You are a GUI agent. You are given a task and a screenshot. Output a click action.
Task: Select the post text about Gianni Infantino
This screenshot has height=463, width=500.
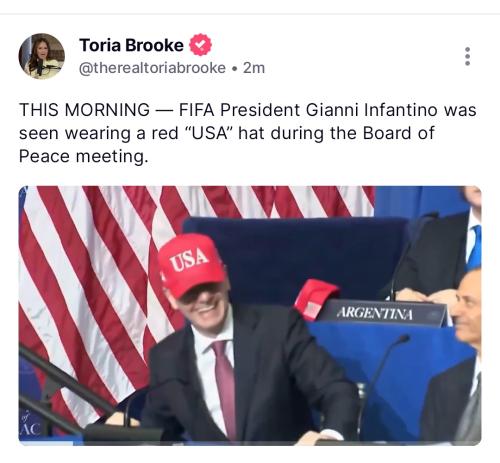point(247,133)
